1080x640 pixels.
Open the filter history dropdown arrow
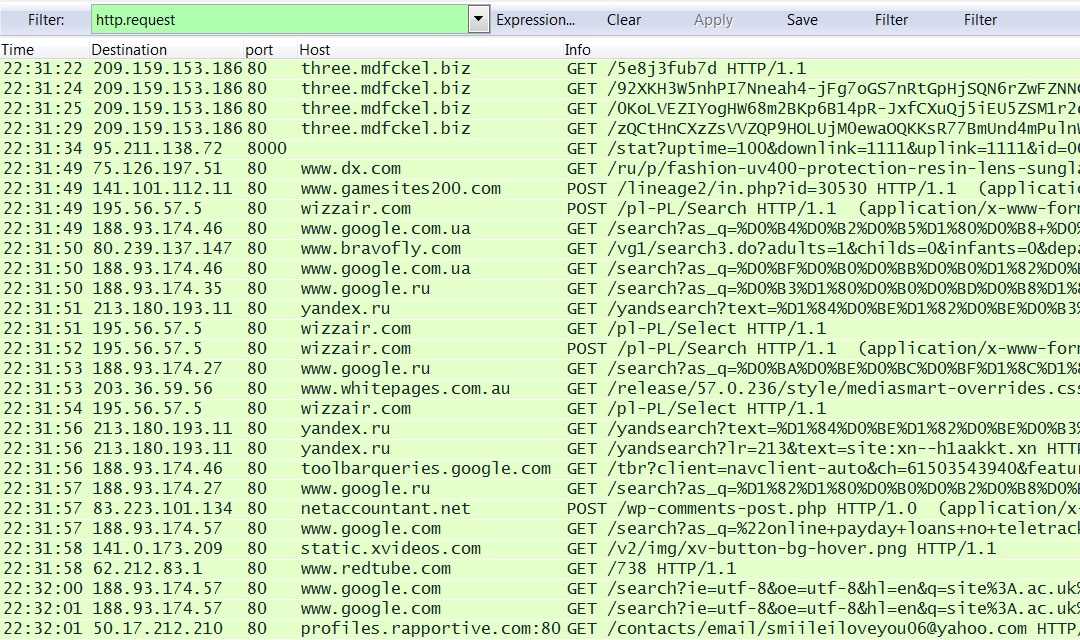coord(478,20)
